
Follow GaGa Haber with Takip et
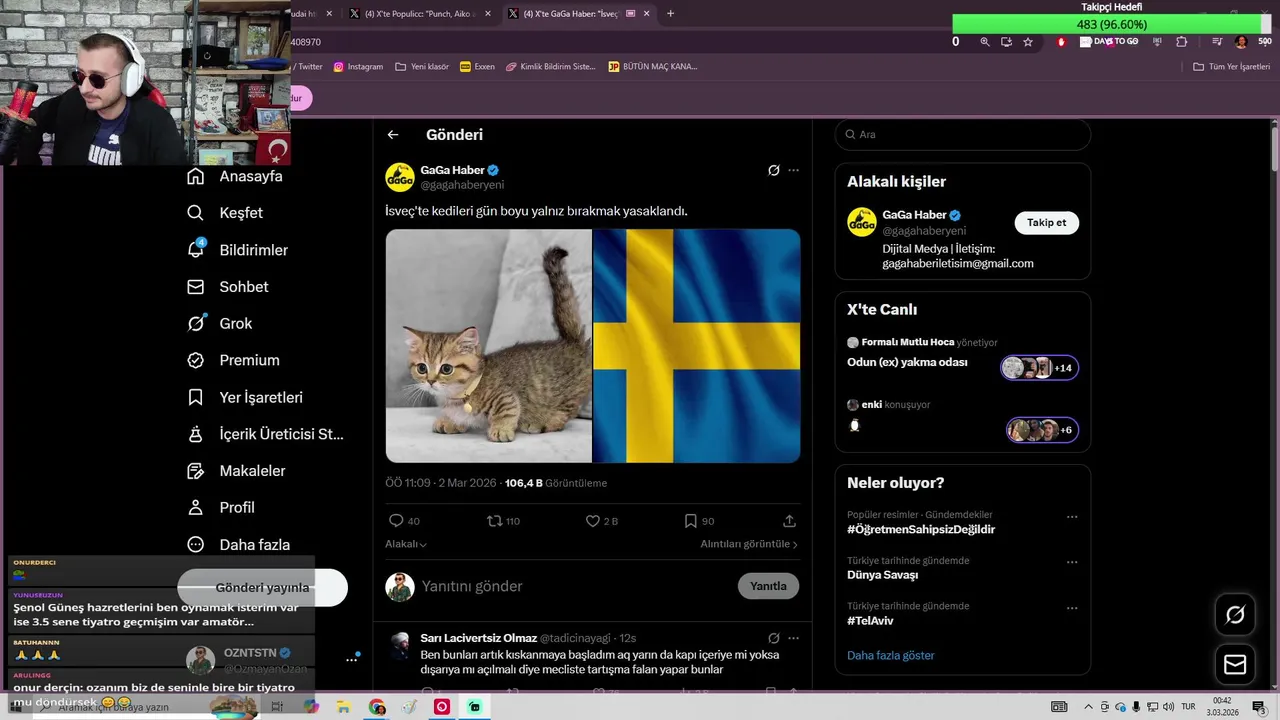point(1046,222)
